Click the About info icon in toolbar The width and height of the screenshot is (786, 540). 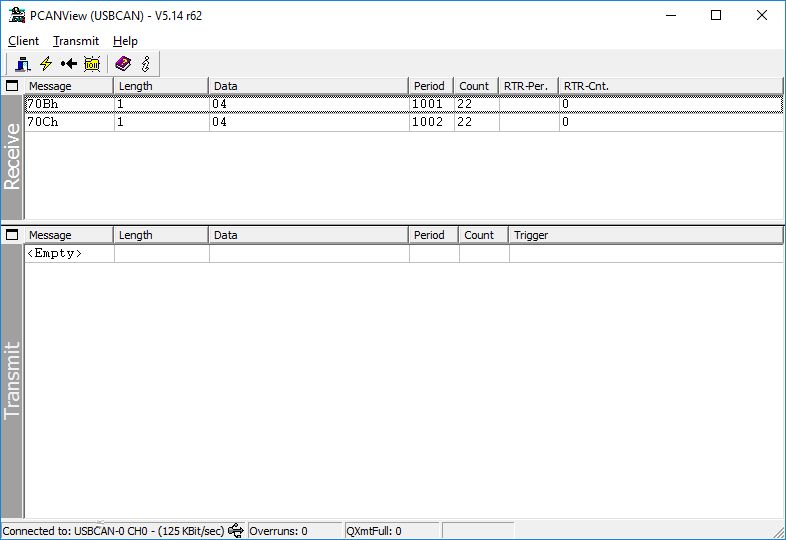click(x=146, y=64)
